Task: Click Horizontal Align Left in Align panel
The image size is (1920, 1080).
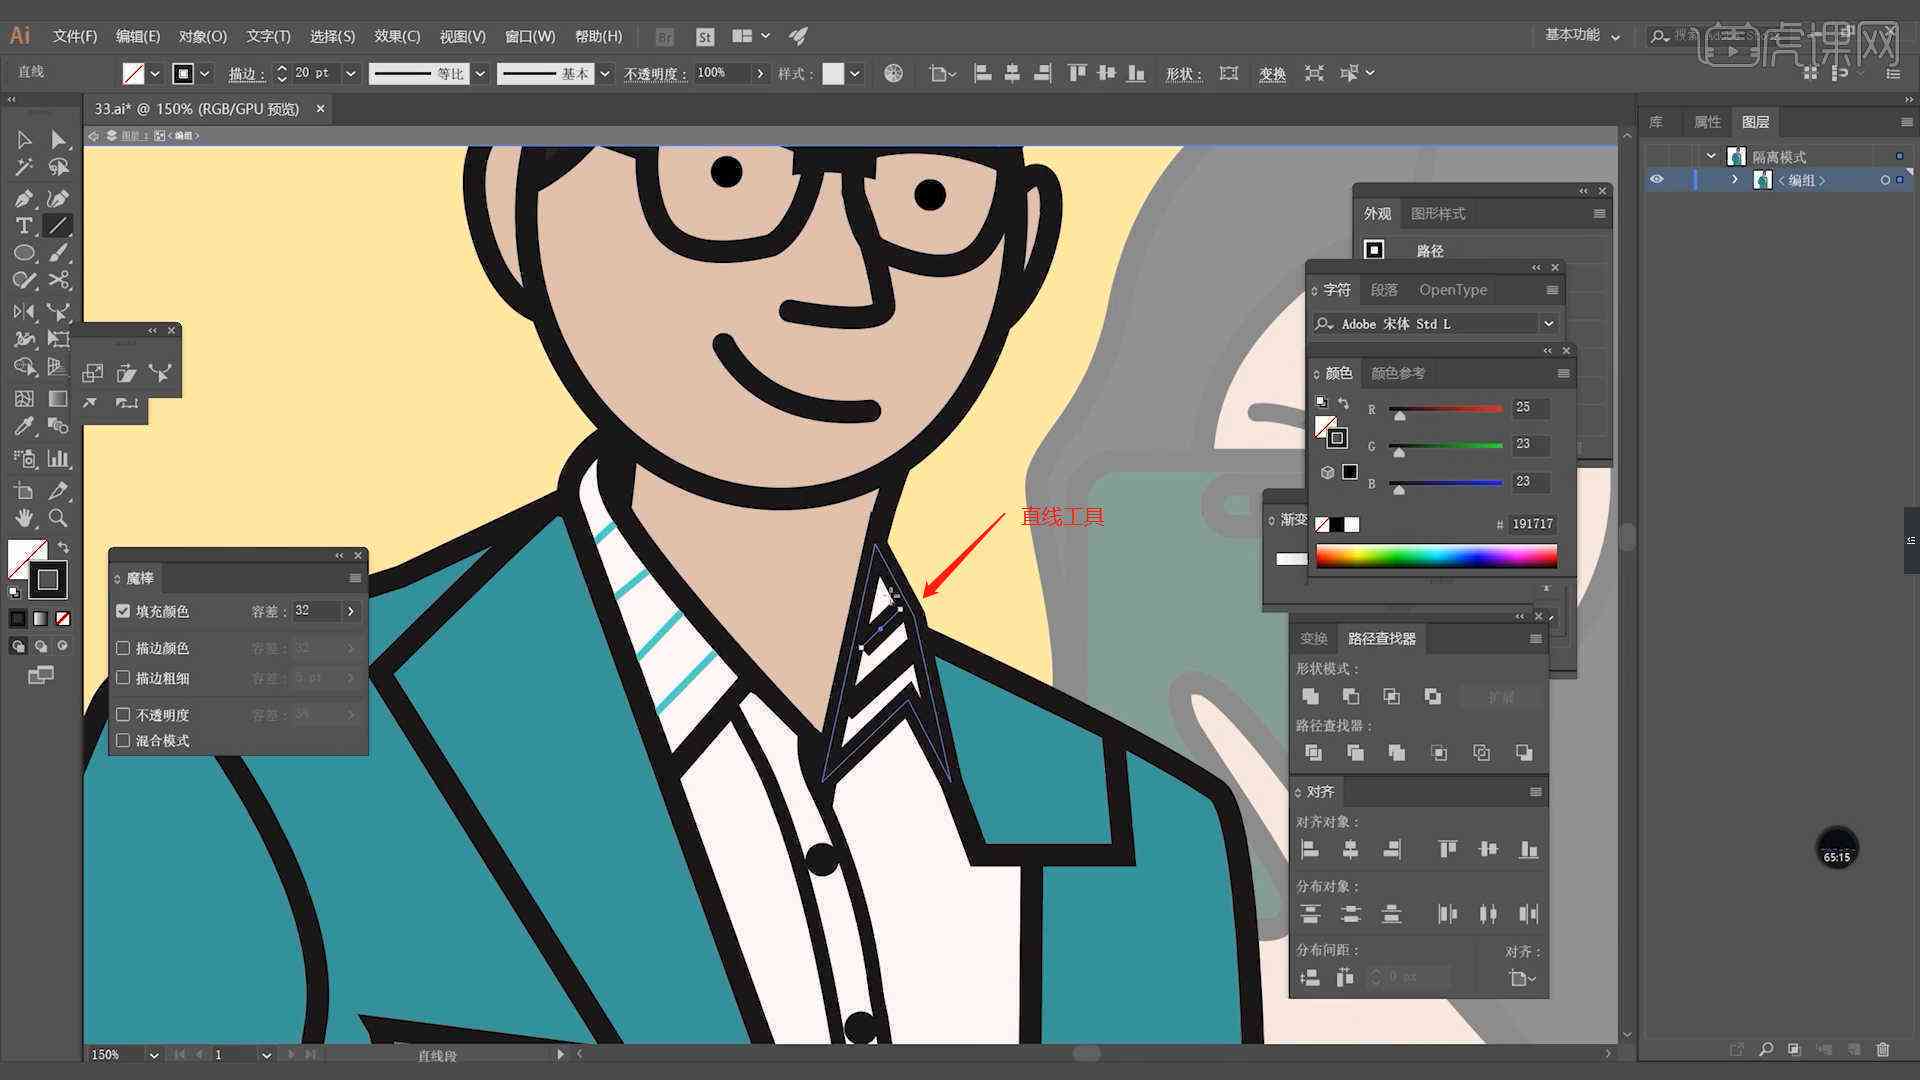Action: pos(1310,849)
